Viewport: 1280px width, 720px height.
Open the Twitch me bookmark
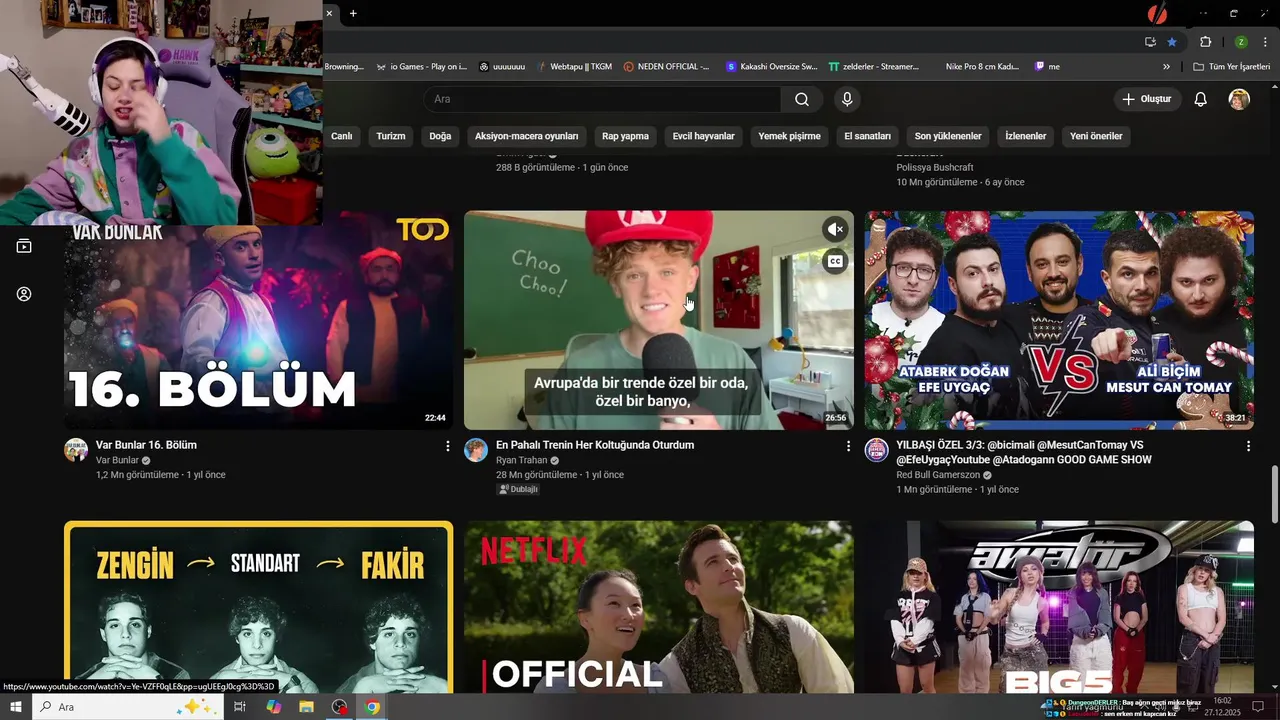click(x=1047, y=67)
